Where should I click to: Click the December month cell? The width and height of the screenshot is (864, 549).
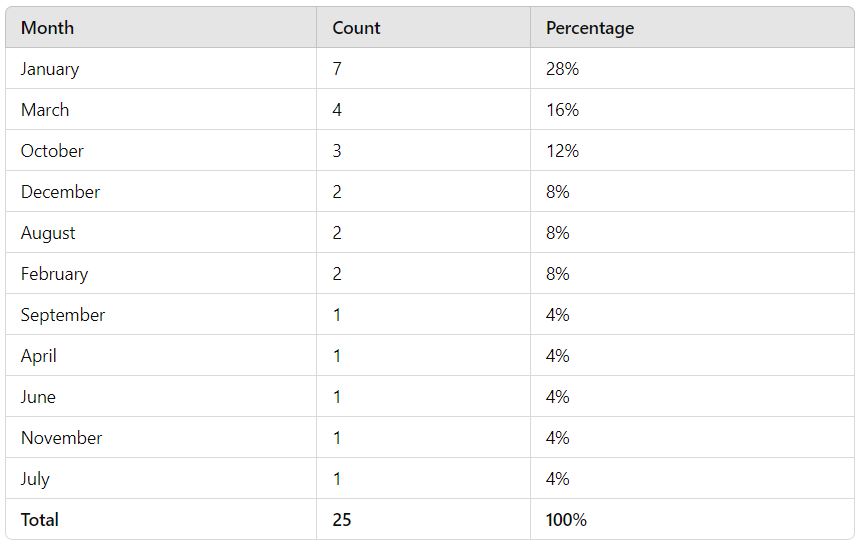[61, 192]
